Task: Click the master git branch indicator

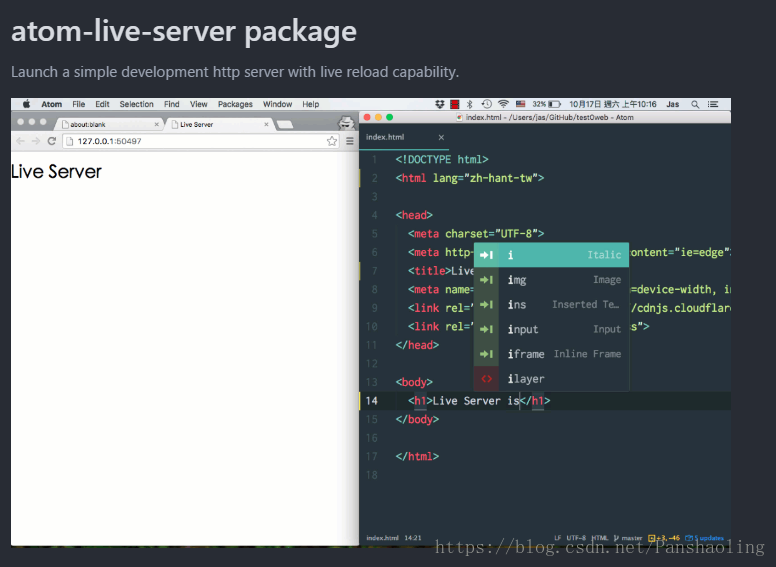Action: click(x=628, y=538)
